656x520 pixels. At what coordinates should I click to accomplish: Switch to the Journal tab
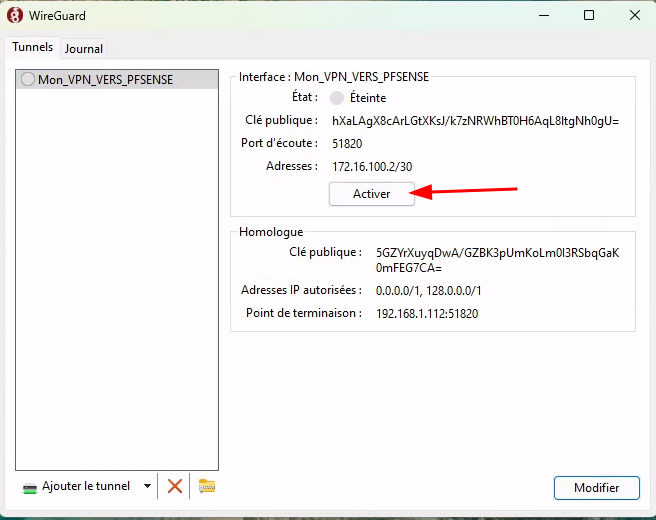coord(84,48)
